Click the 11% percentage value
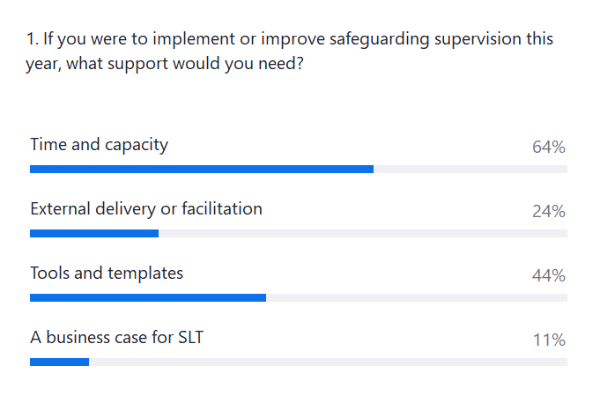The image size is (600, 410). [x=549, y=340]
